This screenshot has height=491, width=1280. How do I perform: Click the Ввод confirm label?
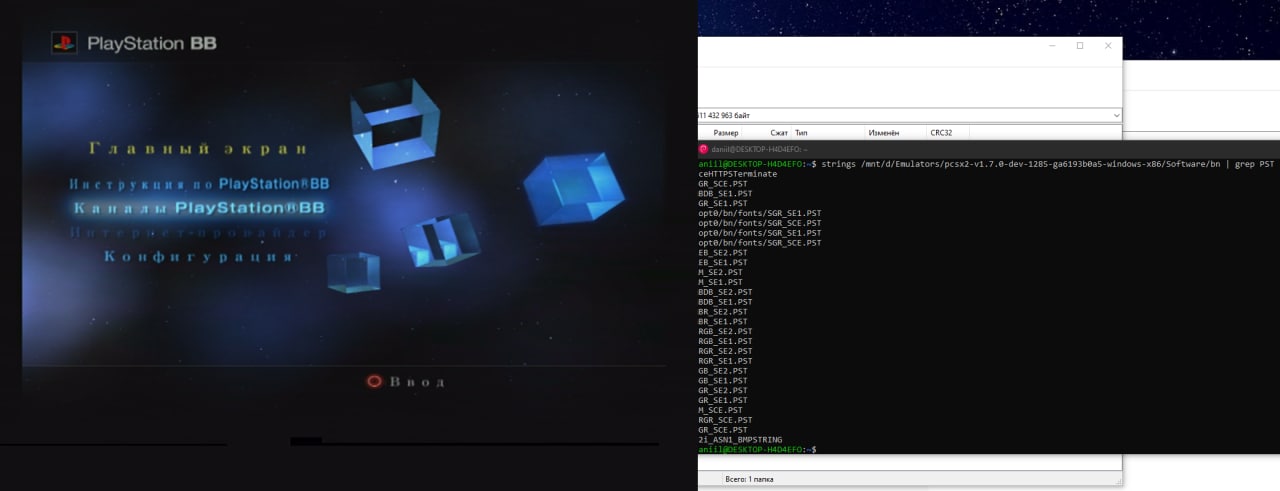pyautogui.click(x=416, y=381)
